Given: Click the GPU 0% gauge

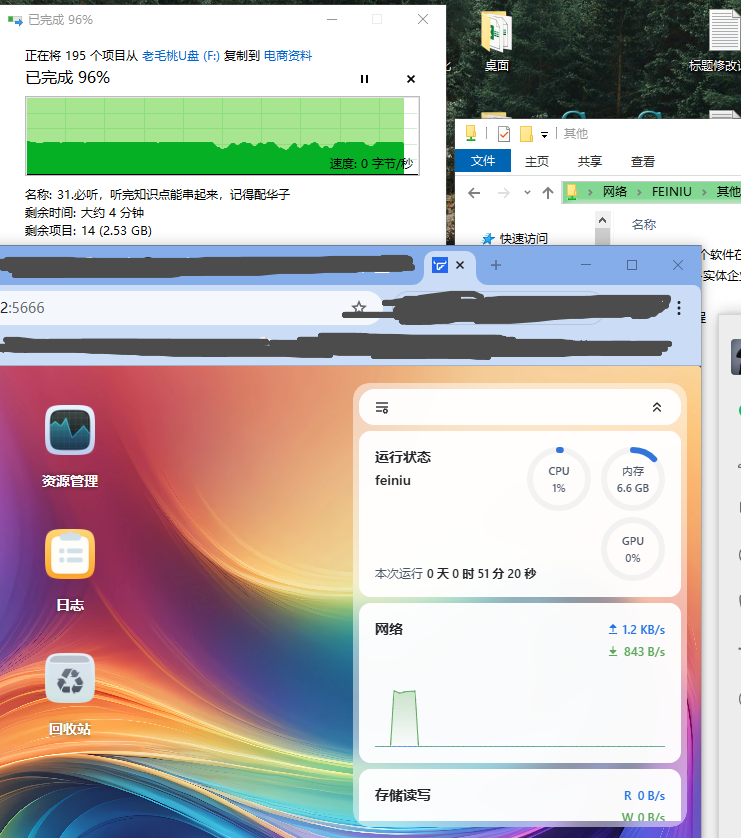Looking at the screenshot, I should [633, 549].
